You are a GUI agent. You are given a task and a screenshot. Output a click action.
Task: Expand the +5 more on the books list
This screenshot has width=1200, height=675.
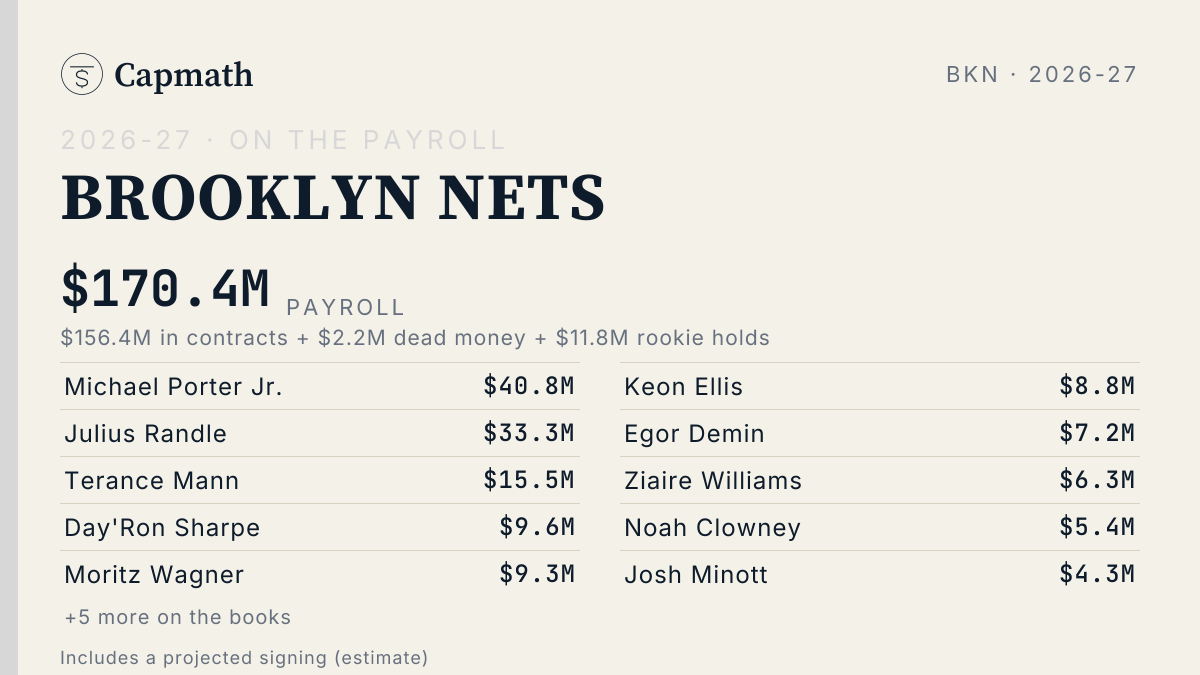tap(178, 617)
